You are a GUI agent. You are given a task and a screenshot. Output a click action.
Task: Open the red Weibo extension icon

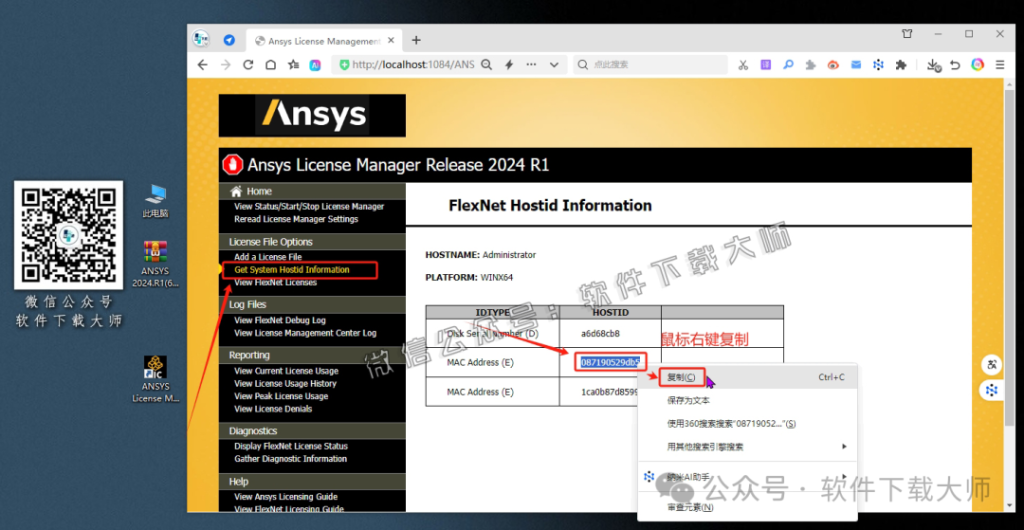tap(833, 65)
